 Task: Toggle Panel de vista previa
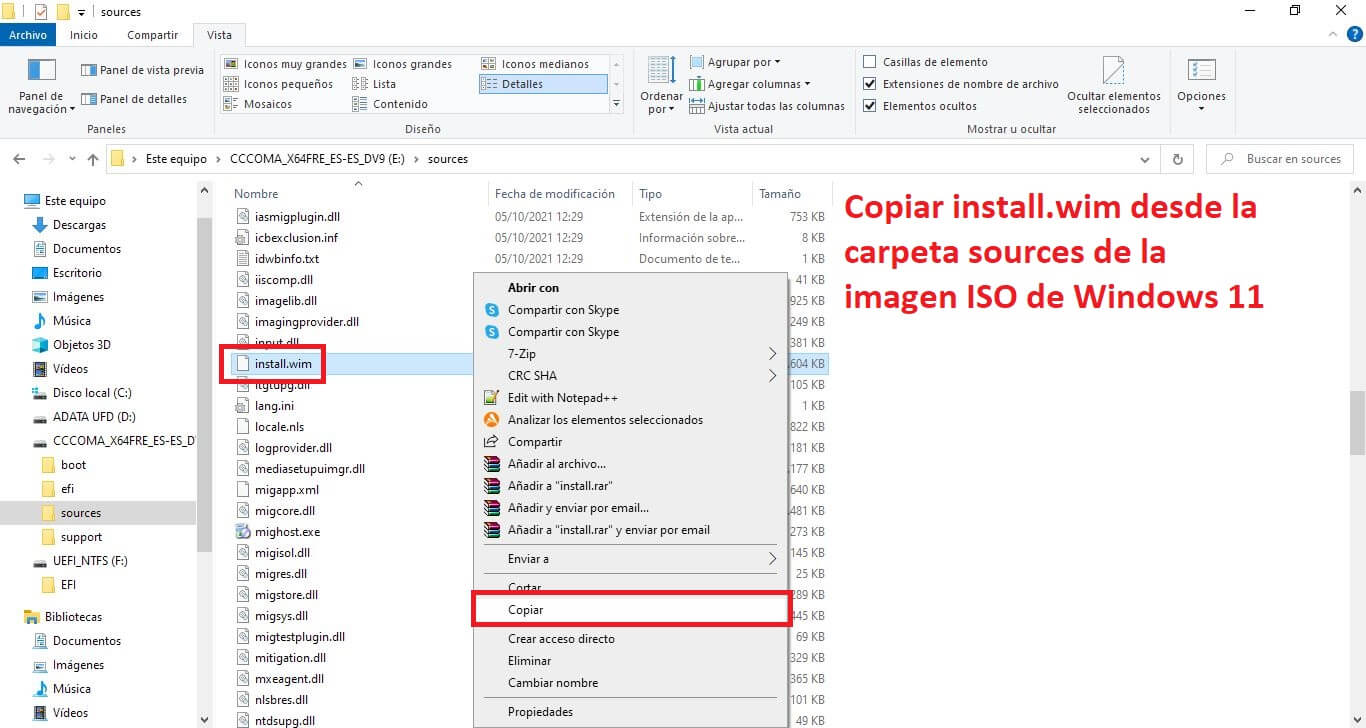142,70
